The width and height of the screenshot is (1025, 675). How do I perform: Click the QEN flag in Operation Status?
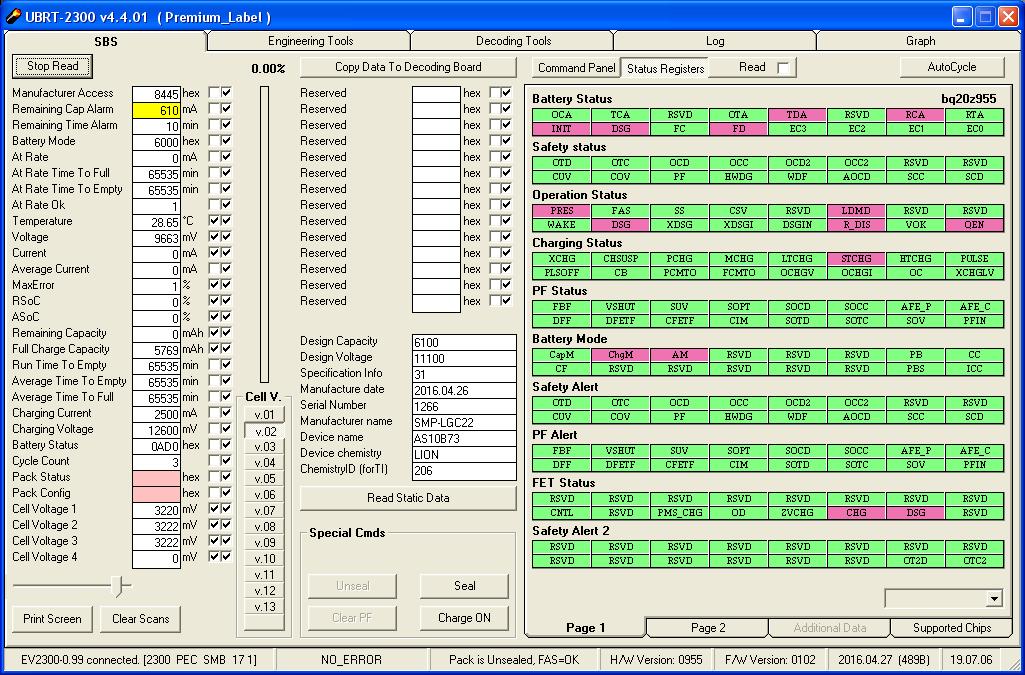(974, 225)
